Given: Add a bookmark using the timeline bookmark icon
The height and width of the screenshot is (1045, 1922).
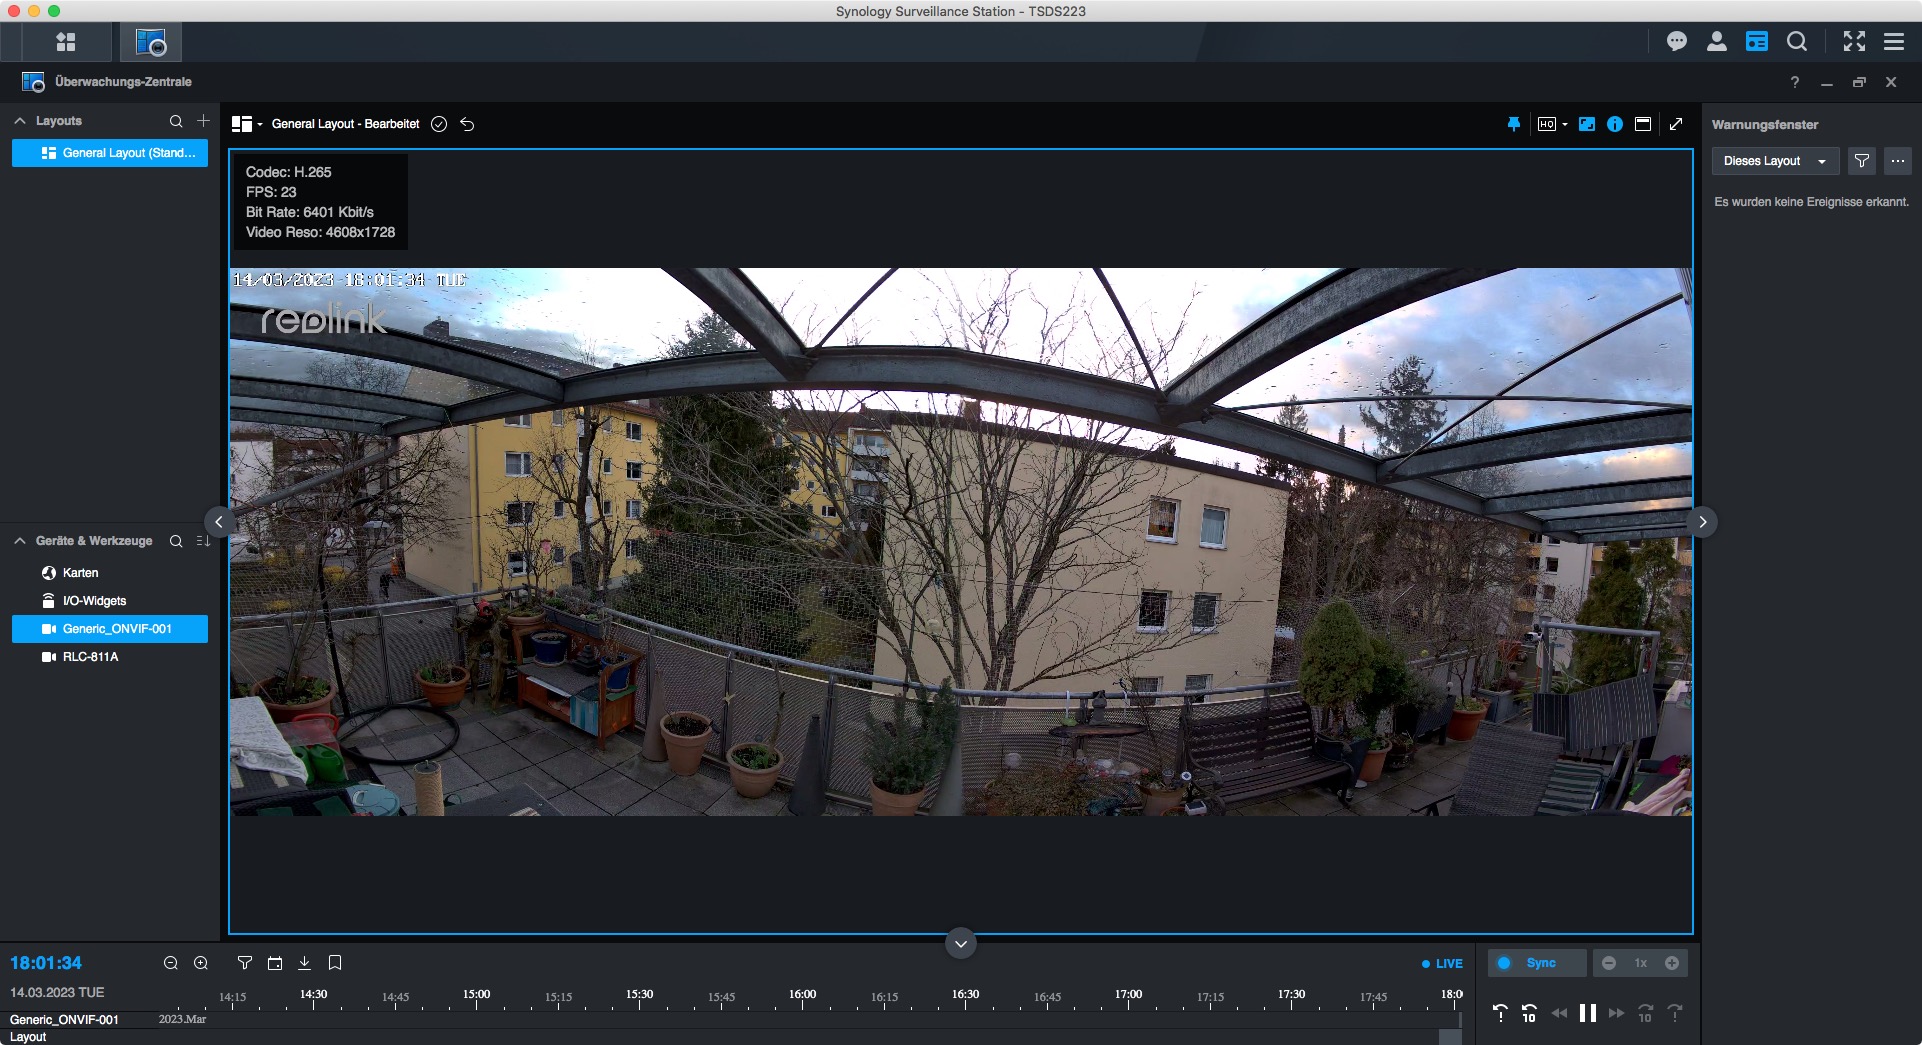Looking at the screenshot, I should (x=335, y=963).
